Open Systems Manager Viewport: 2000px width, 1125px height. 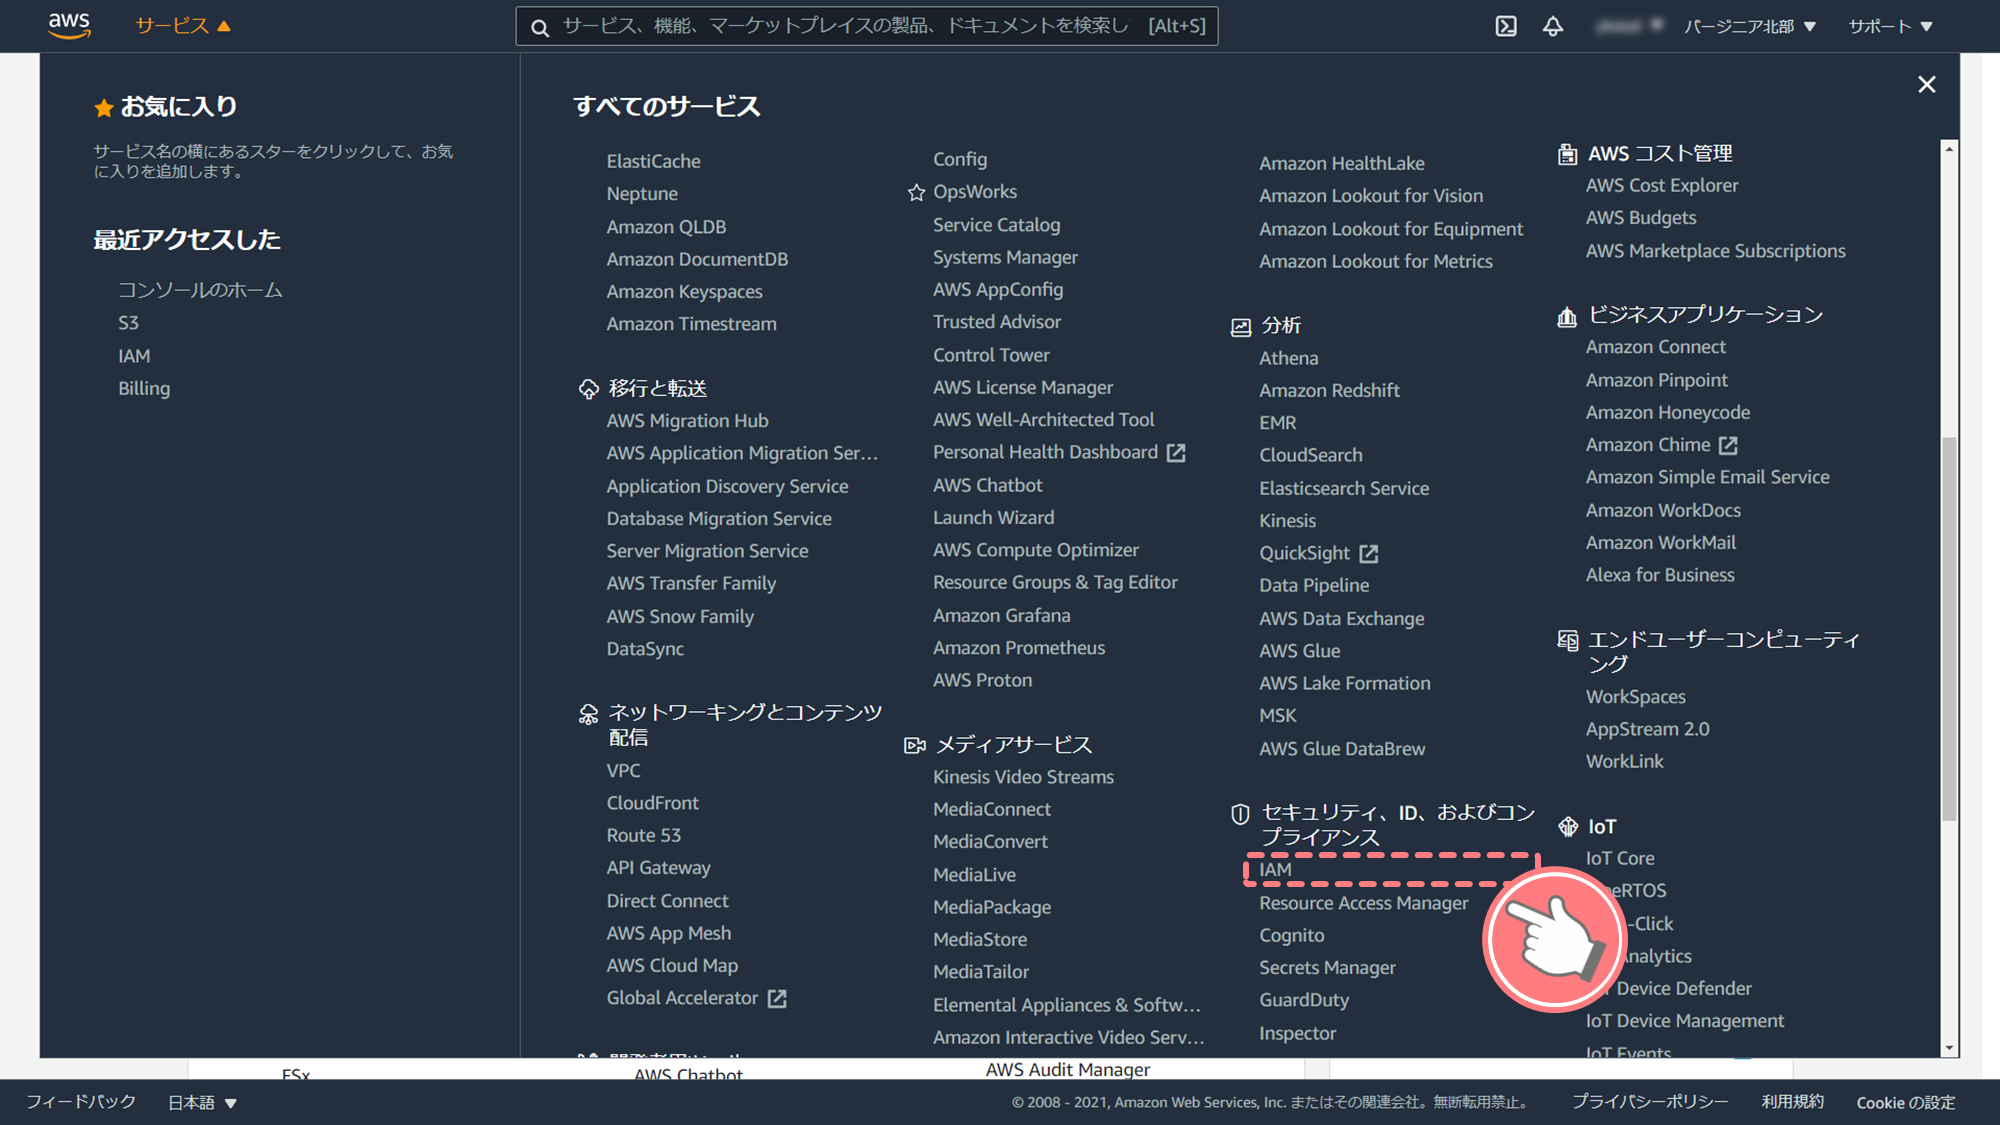pos(1005,258)
